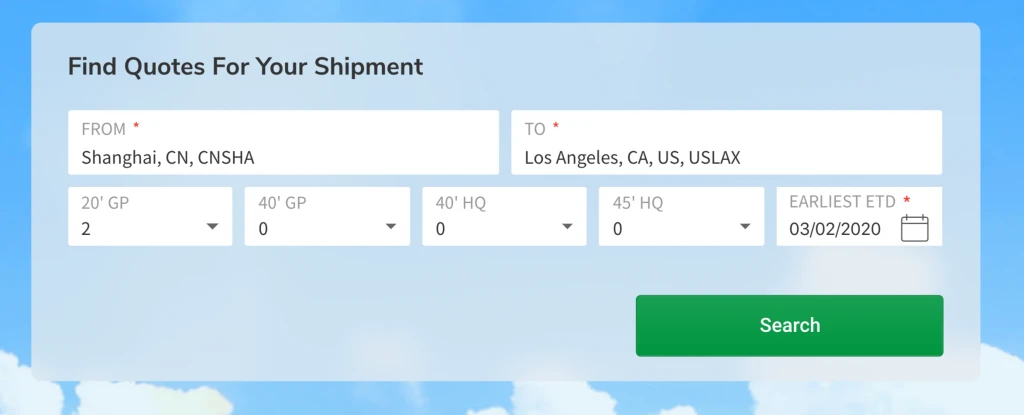Open the calendar date picker icon
This screenshot has width=1024, height=415.
[914, 229]
